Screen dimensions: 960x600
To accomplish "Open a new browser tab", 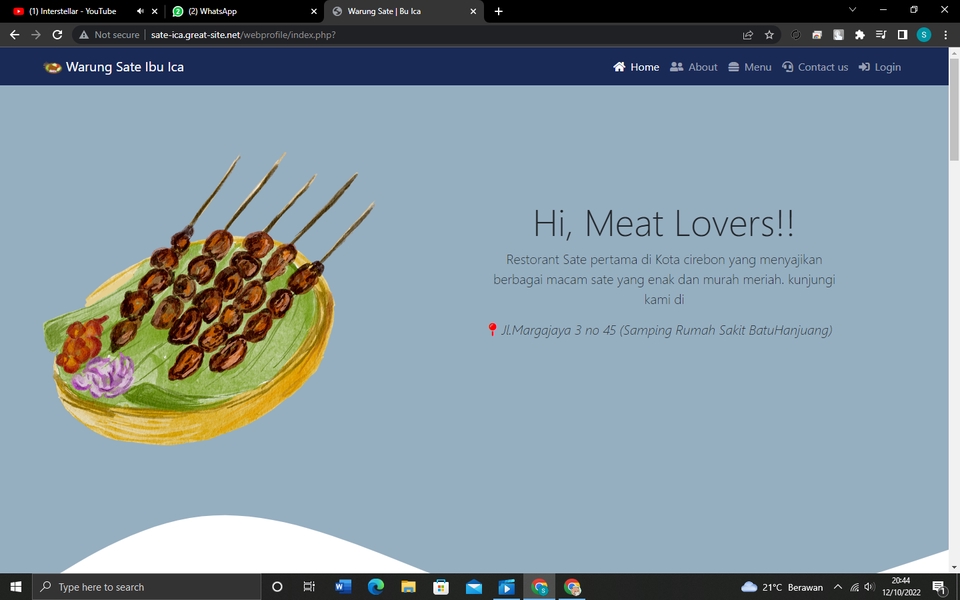I will (498, 11).
